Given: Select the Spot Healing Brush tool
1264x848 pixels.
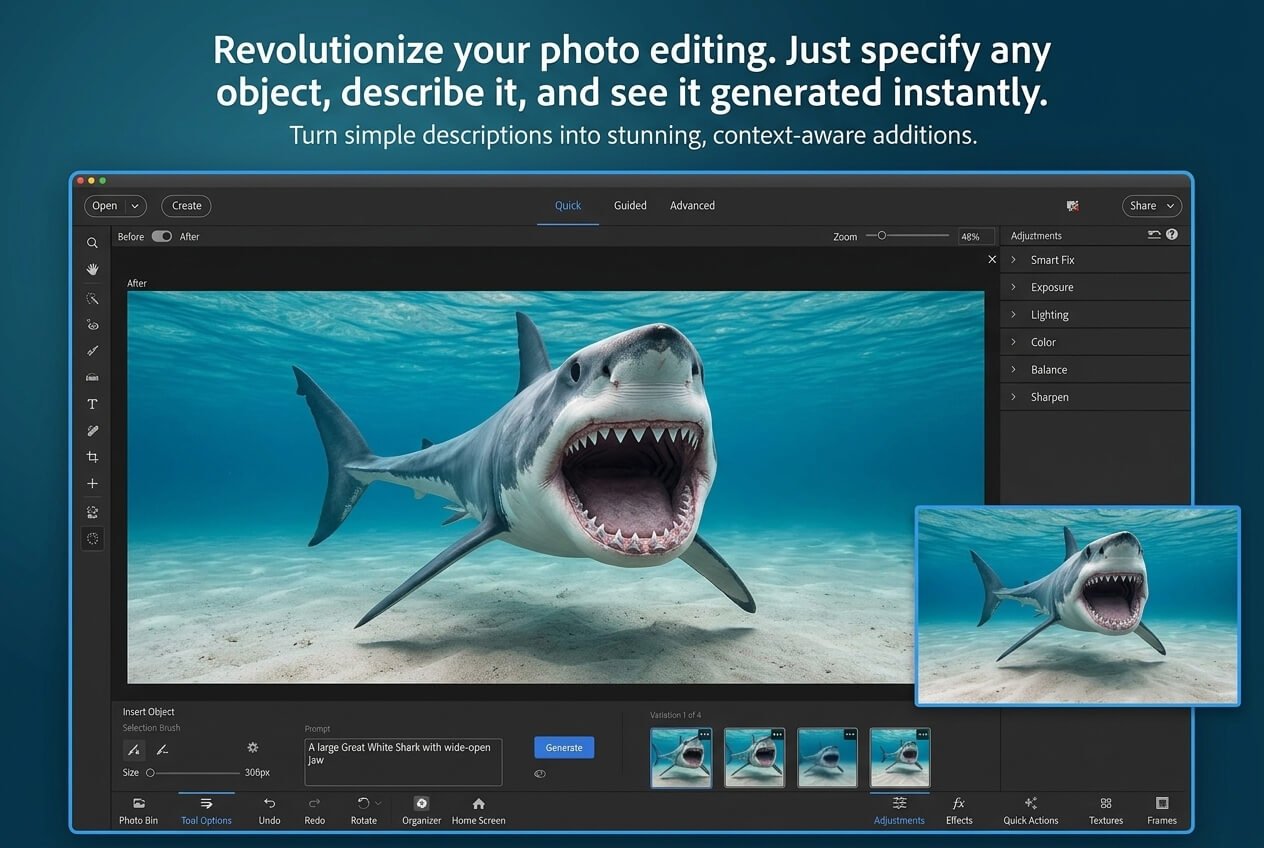Looking at the screenshot, I should 92,430.
